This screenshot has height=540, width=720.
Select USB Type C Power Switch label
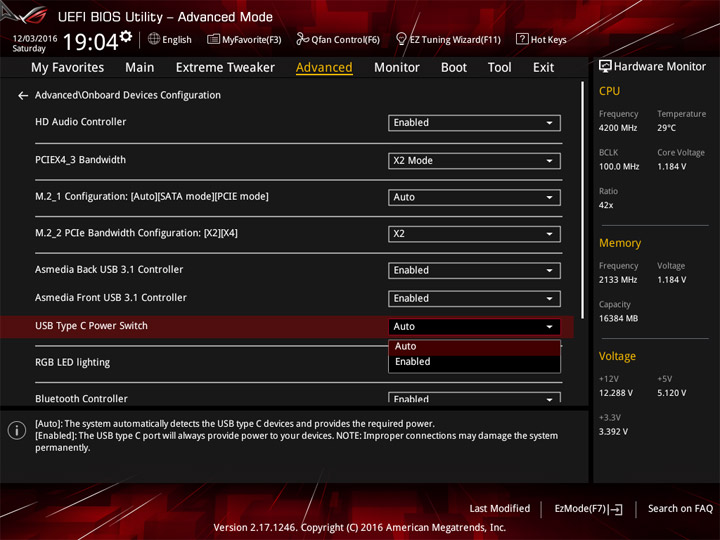91,326
